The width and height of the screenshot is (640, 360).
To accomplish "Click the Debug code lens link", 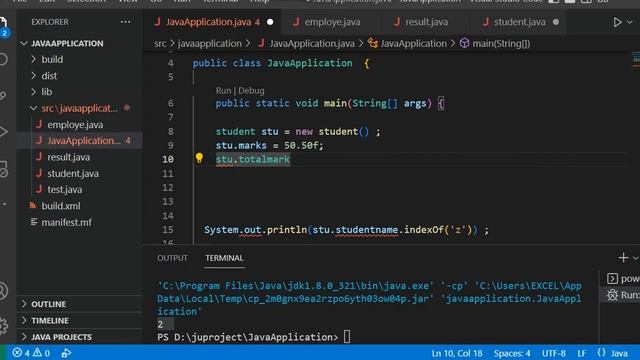I will pos(251,91).
